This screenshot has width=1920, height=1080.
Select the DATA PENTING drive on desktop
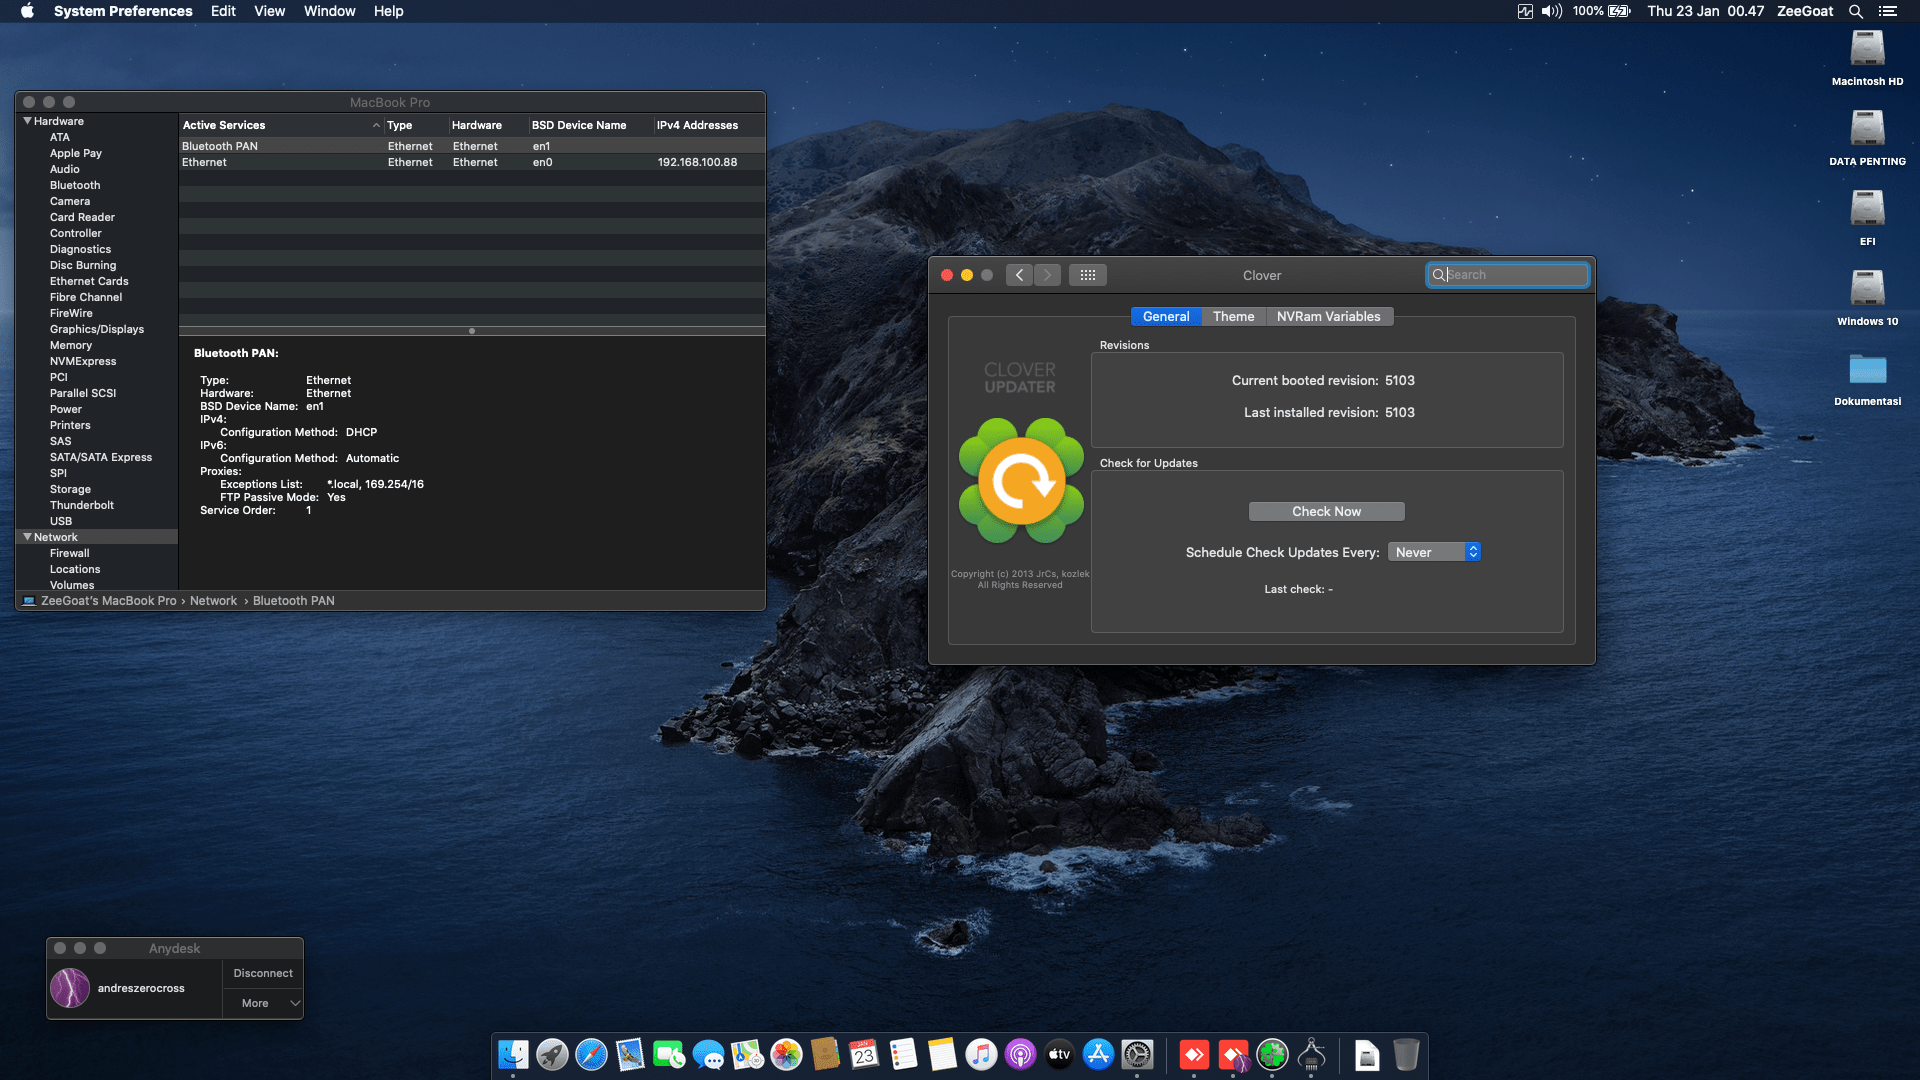(x=1867, y=138)
